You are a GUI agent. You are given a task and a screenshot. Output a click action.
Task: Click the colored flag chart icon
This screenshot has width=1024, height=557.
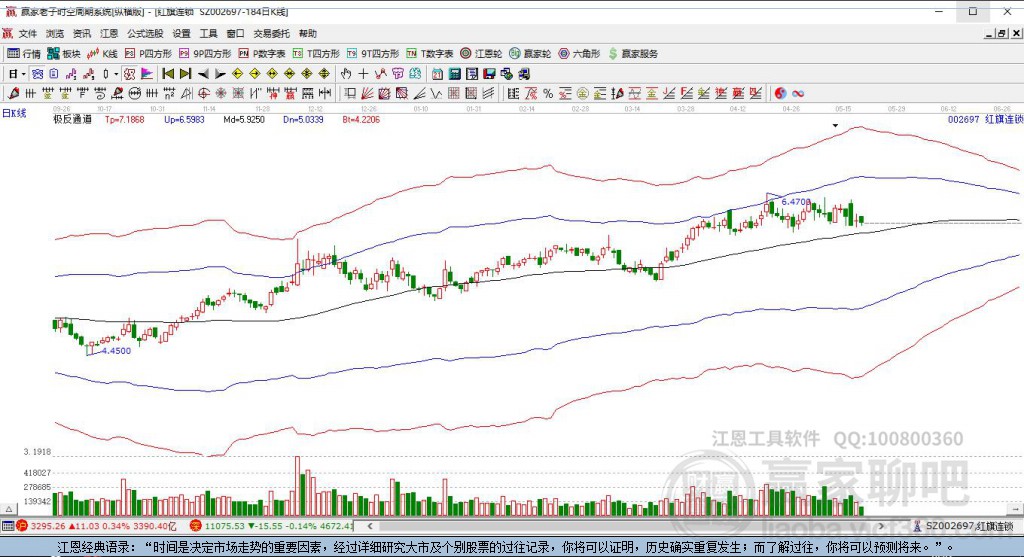point(148,74)
